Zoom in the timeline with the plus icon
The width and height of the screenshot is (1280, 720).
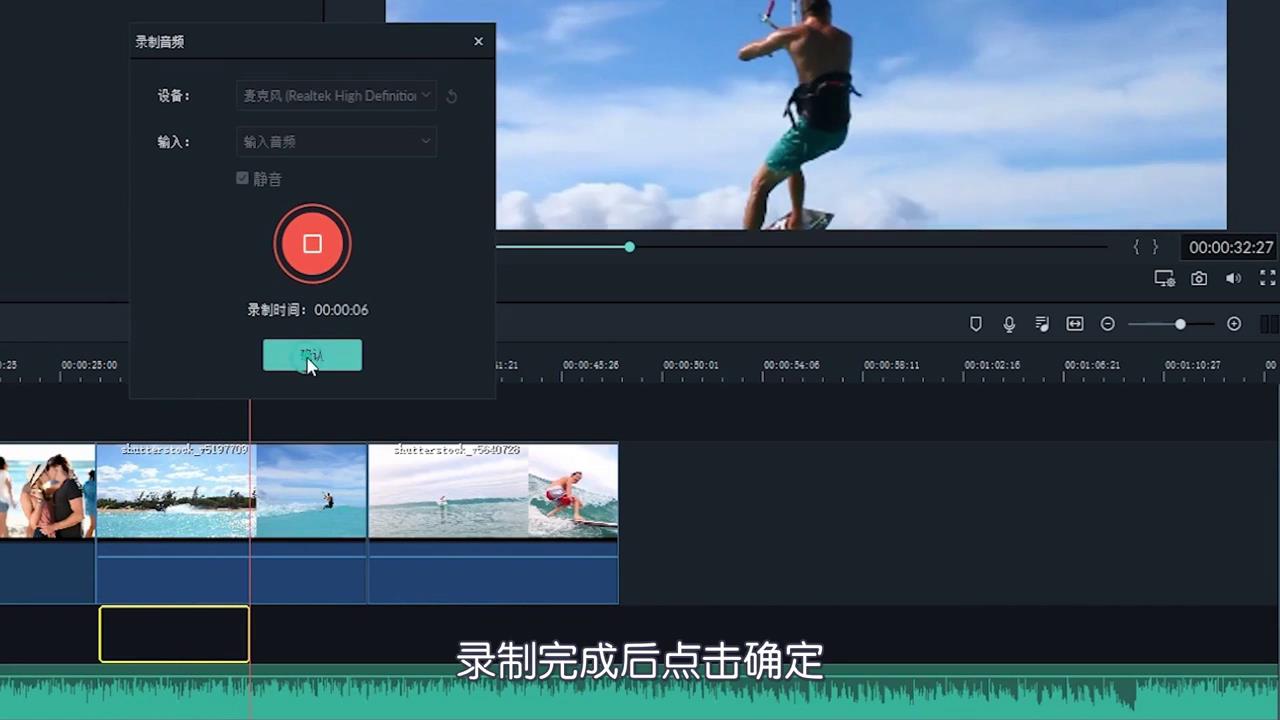point(1234,323)
